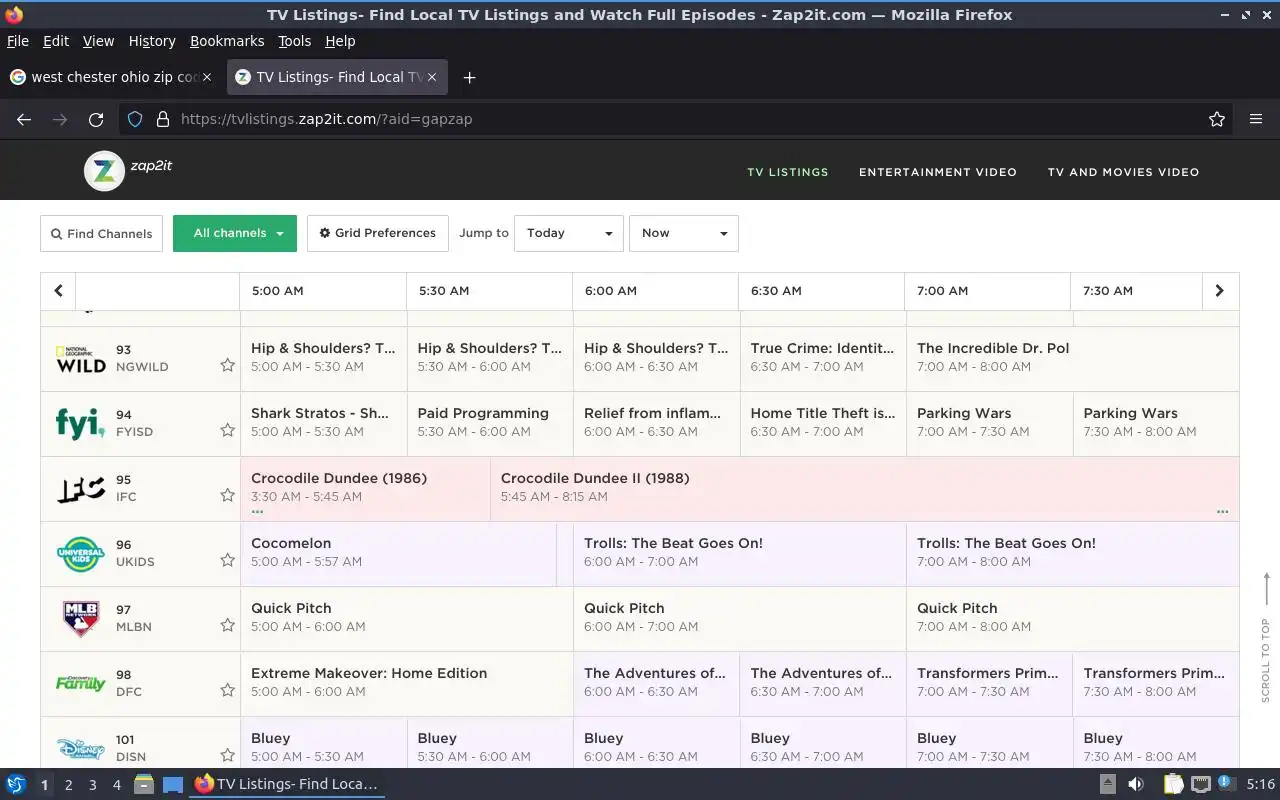Open the Now time dropdown

[x=684, y=233]
